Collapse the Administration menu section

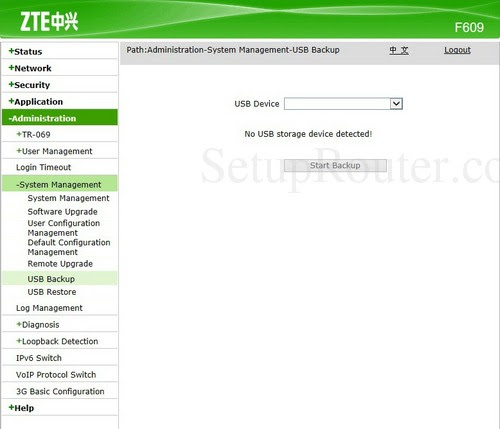(60, 118)
